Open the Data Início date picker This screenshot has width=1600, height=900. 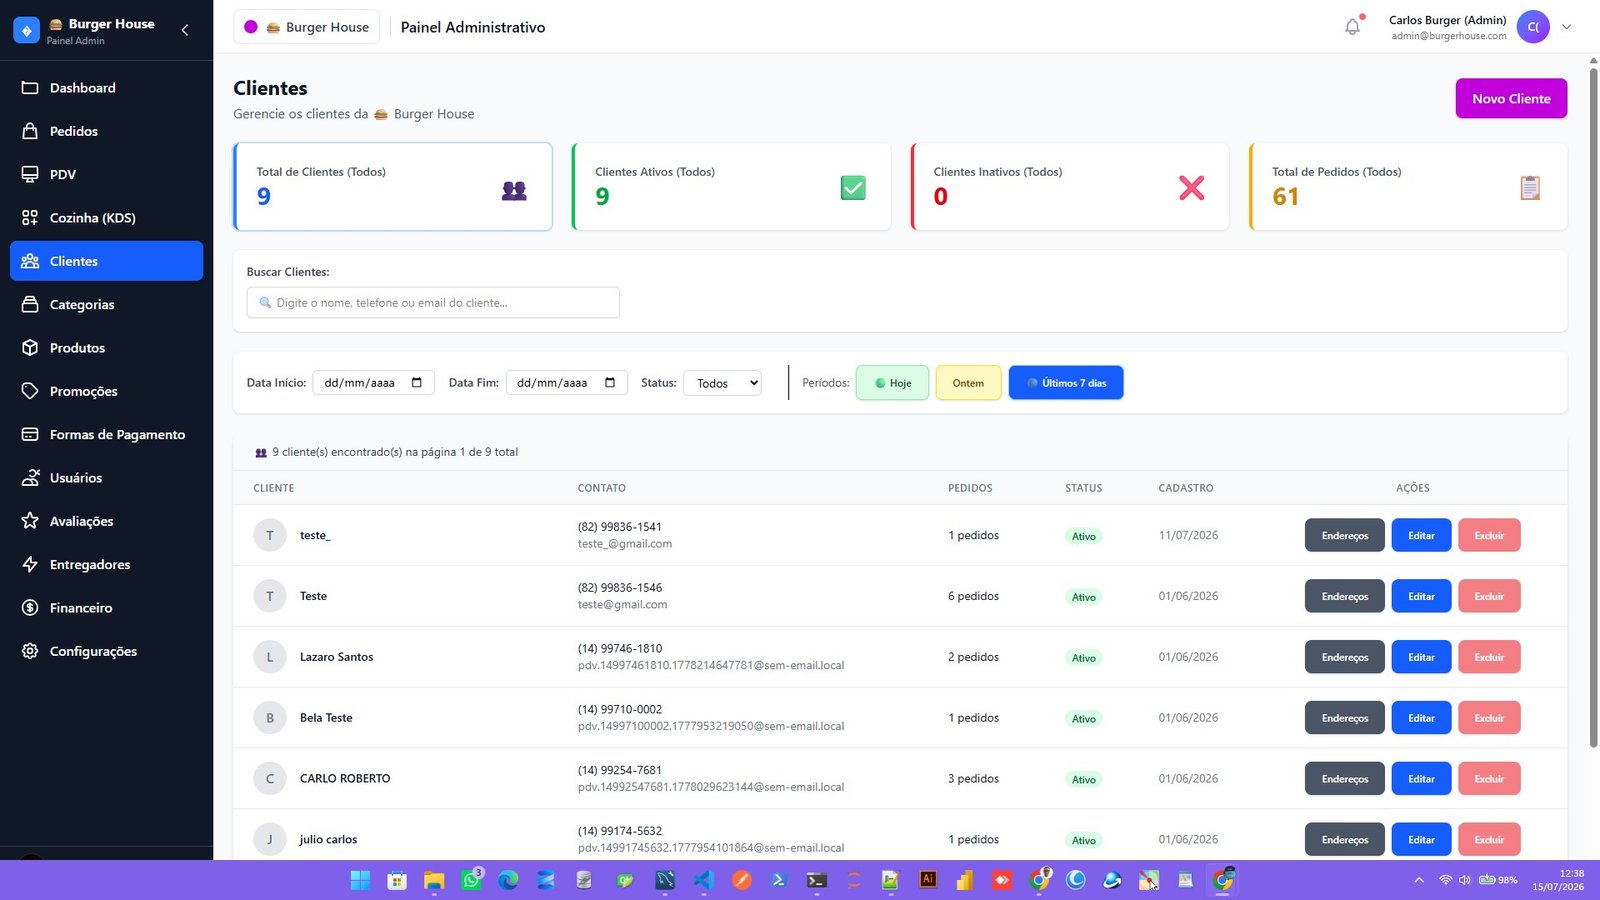[417, 383]
